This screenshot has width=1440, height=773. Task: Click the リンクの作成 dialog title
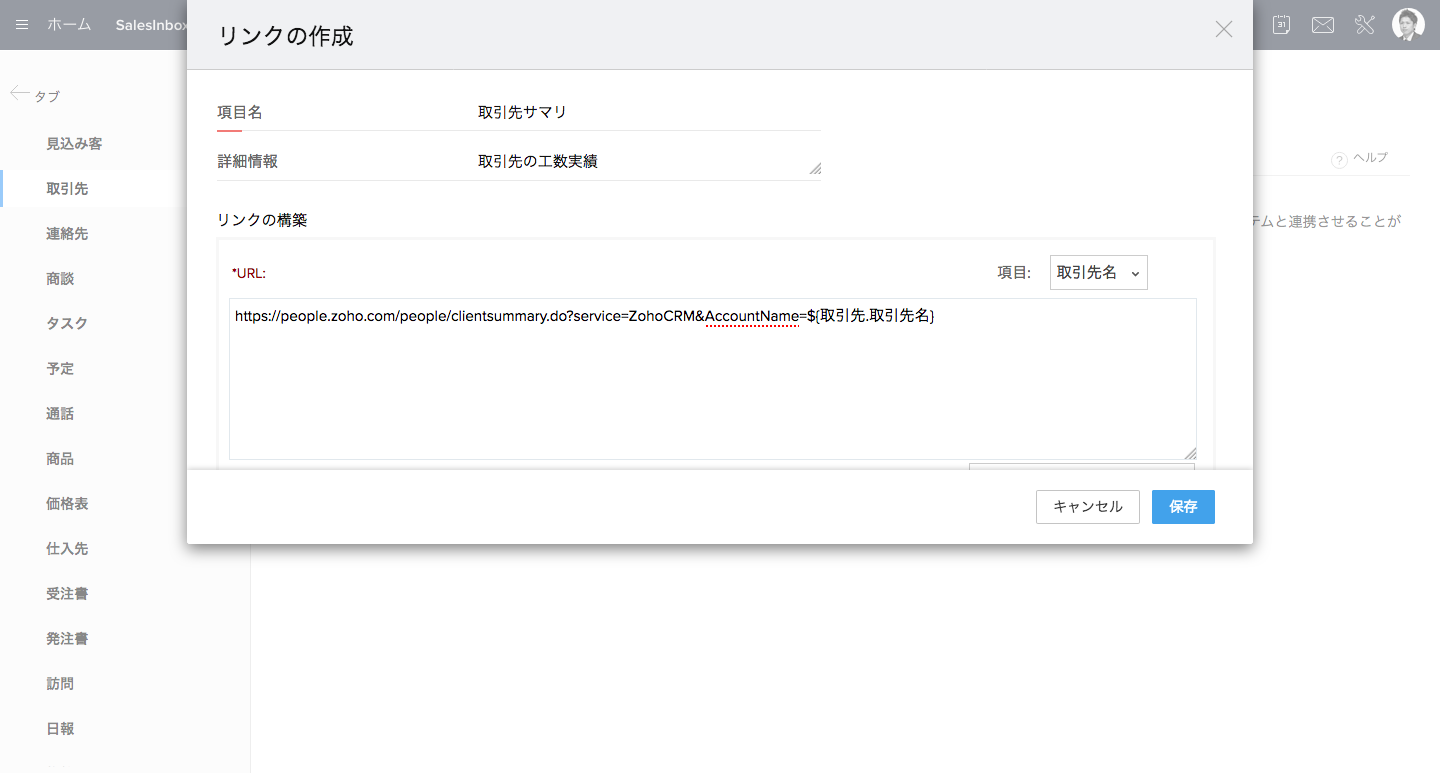click(x=286, y=36)
